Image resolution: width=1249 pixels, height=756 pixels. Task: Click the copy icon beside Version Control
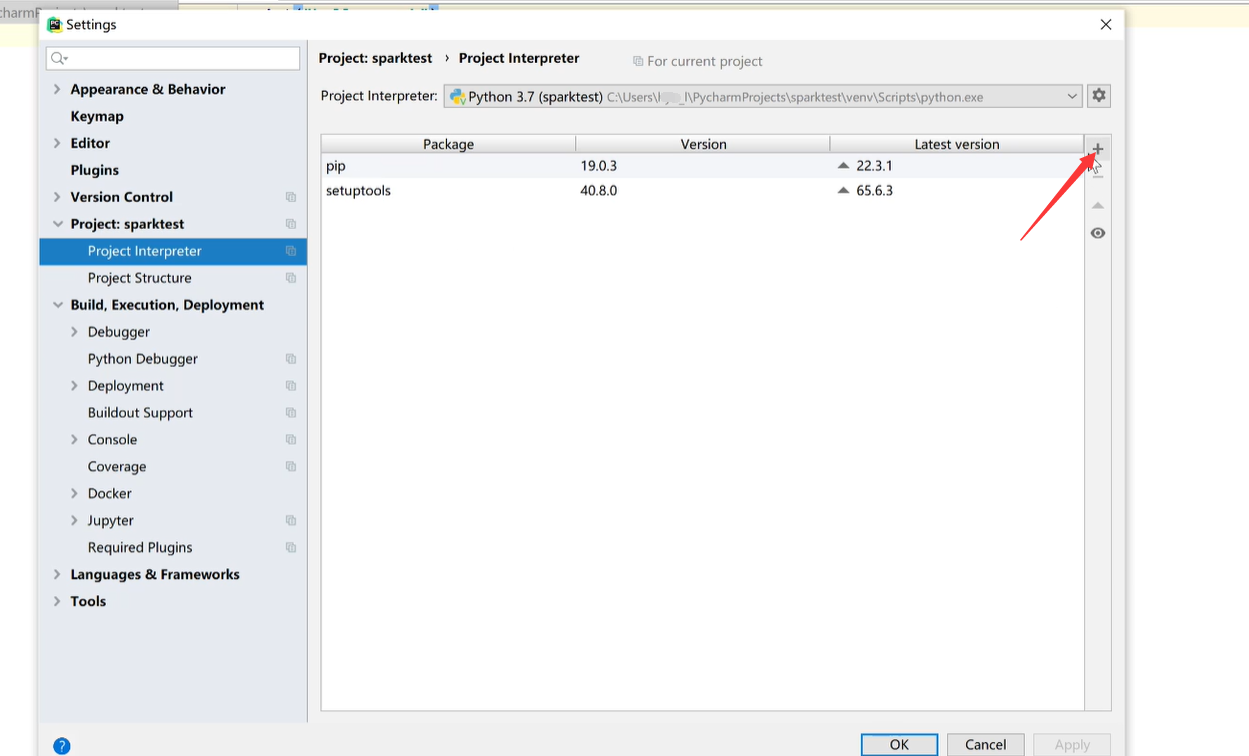(x=291, y=197)
